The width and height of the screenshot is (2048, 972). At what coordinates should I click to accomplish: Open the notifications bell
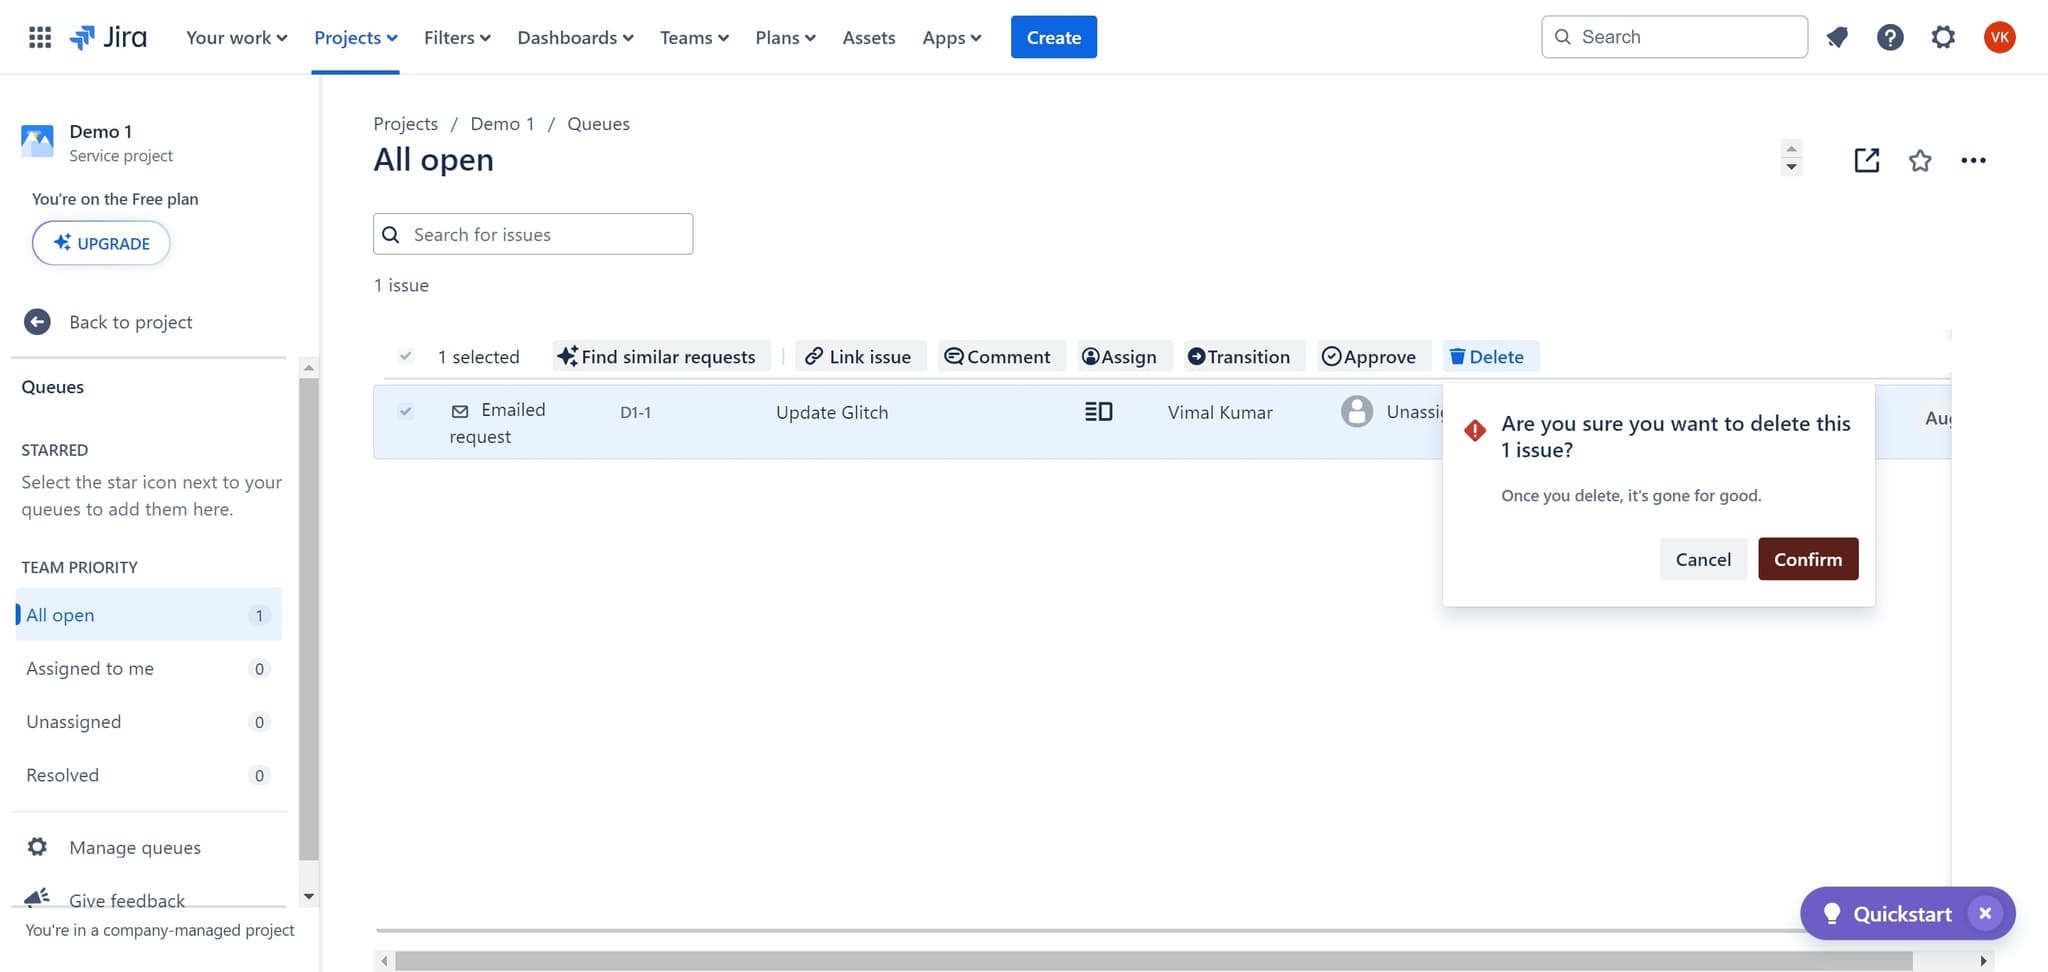[x=1838, y=37]
